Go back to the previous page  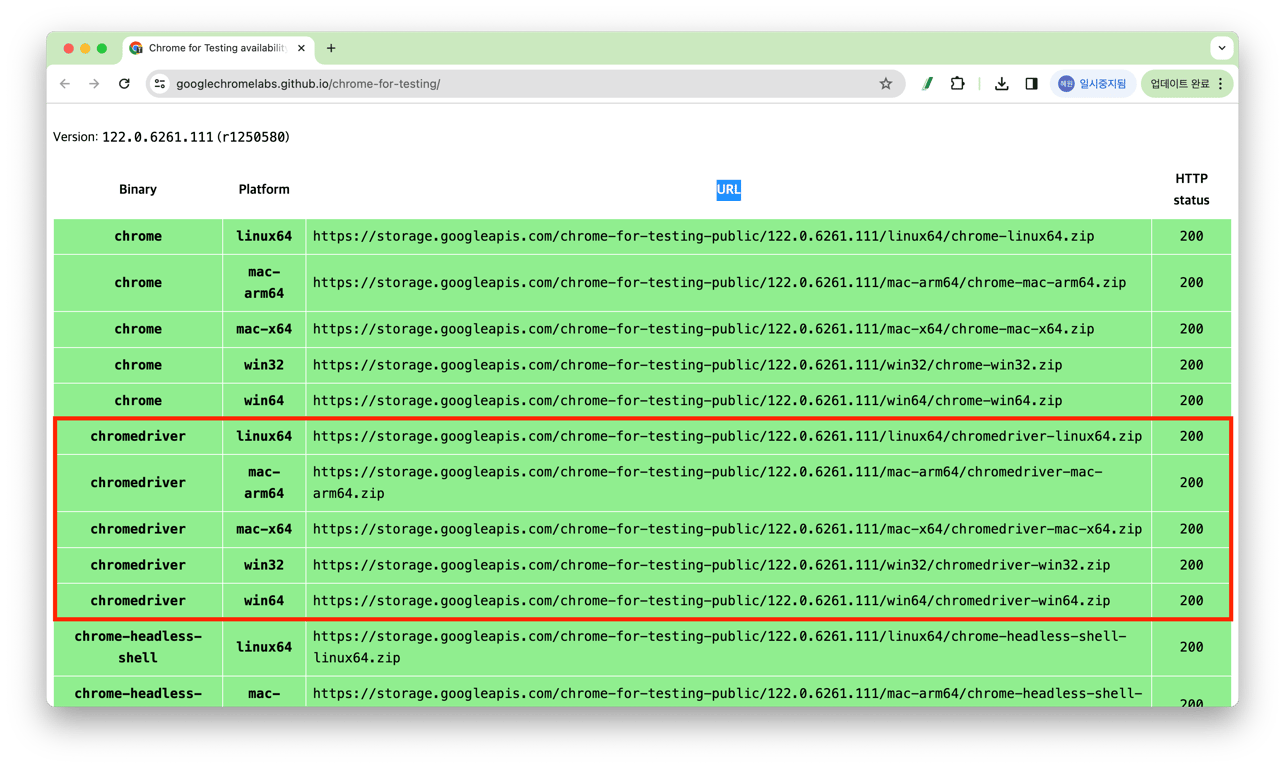(65, 84)
